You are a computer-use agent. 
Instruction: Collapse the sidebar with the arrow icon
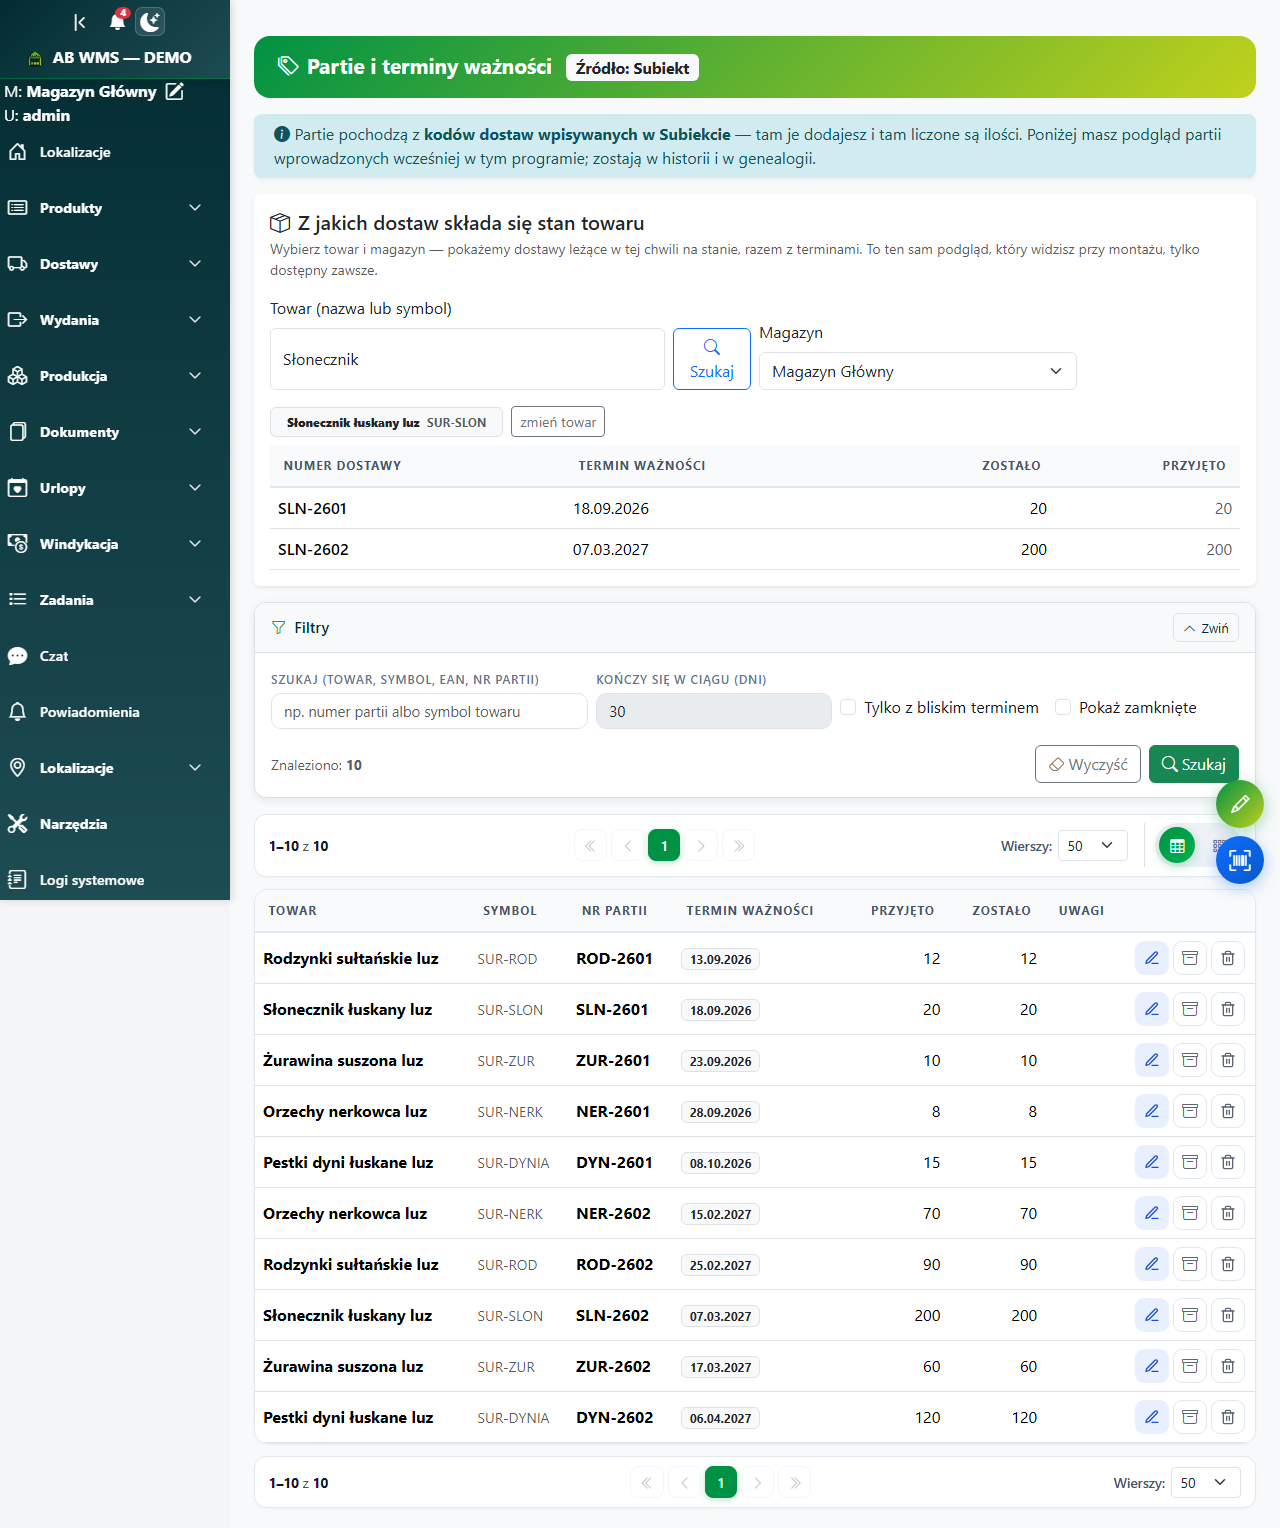[80, 22]
